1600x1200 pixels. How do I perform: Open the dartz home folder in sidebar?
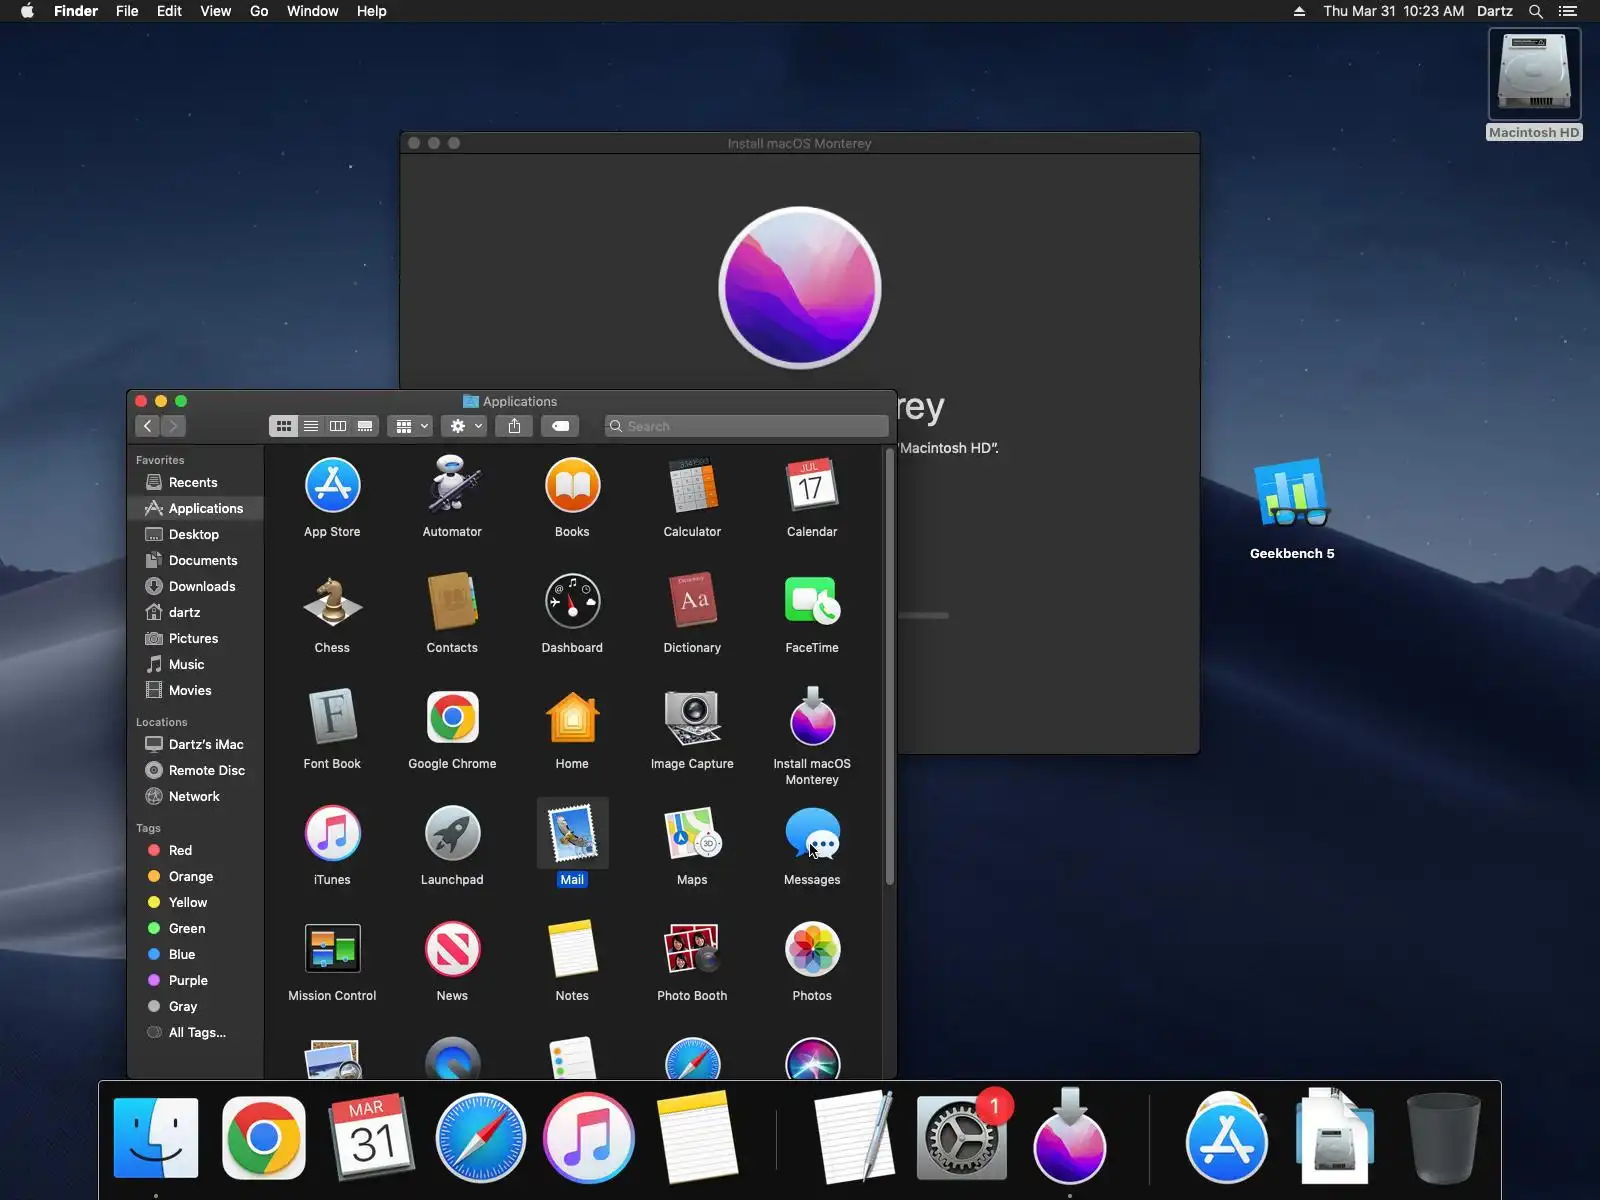[x=196, y=612]
